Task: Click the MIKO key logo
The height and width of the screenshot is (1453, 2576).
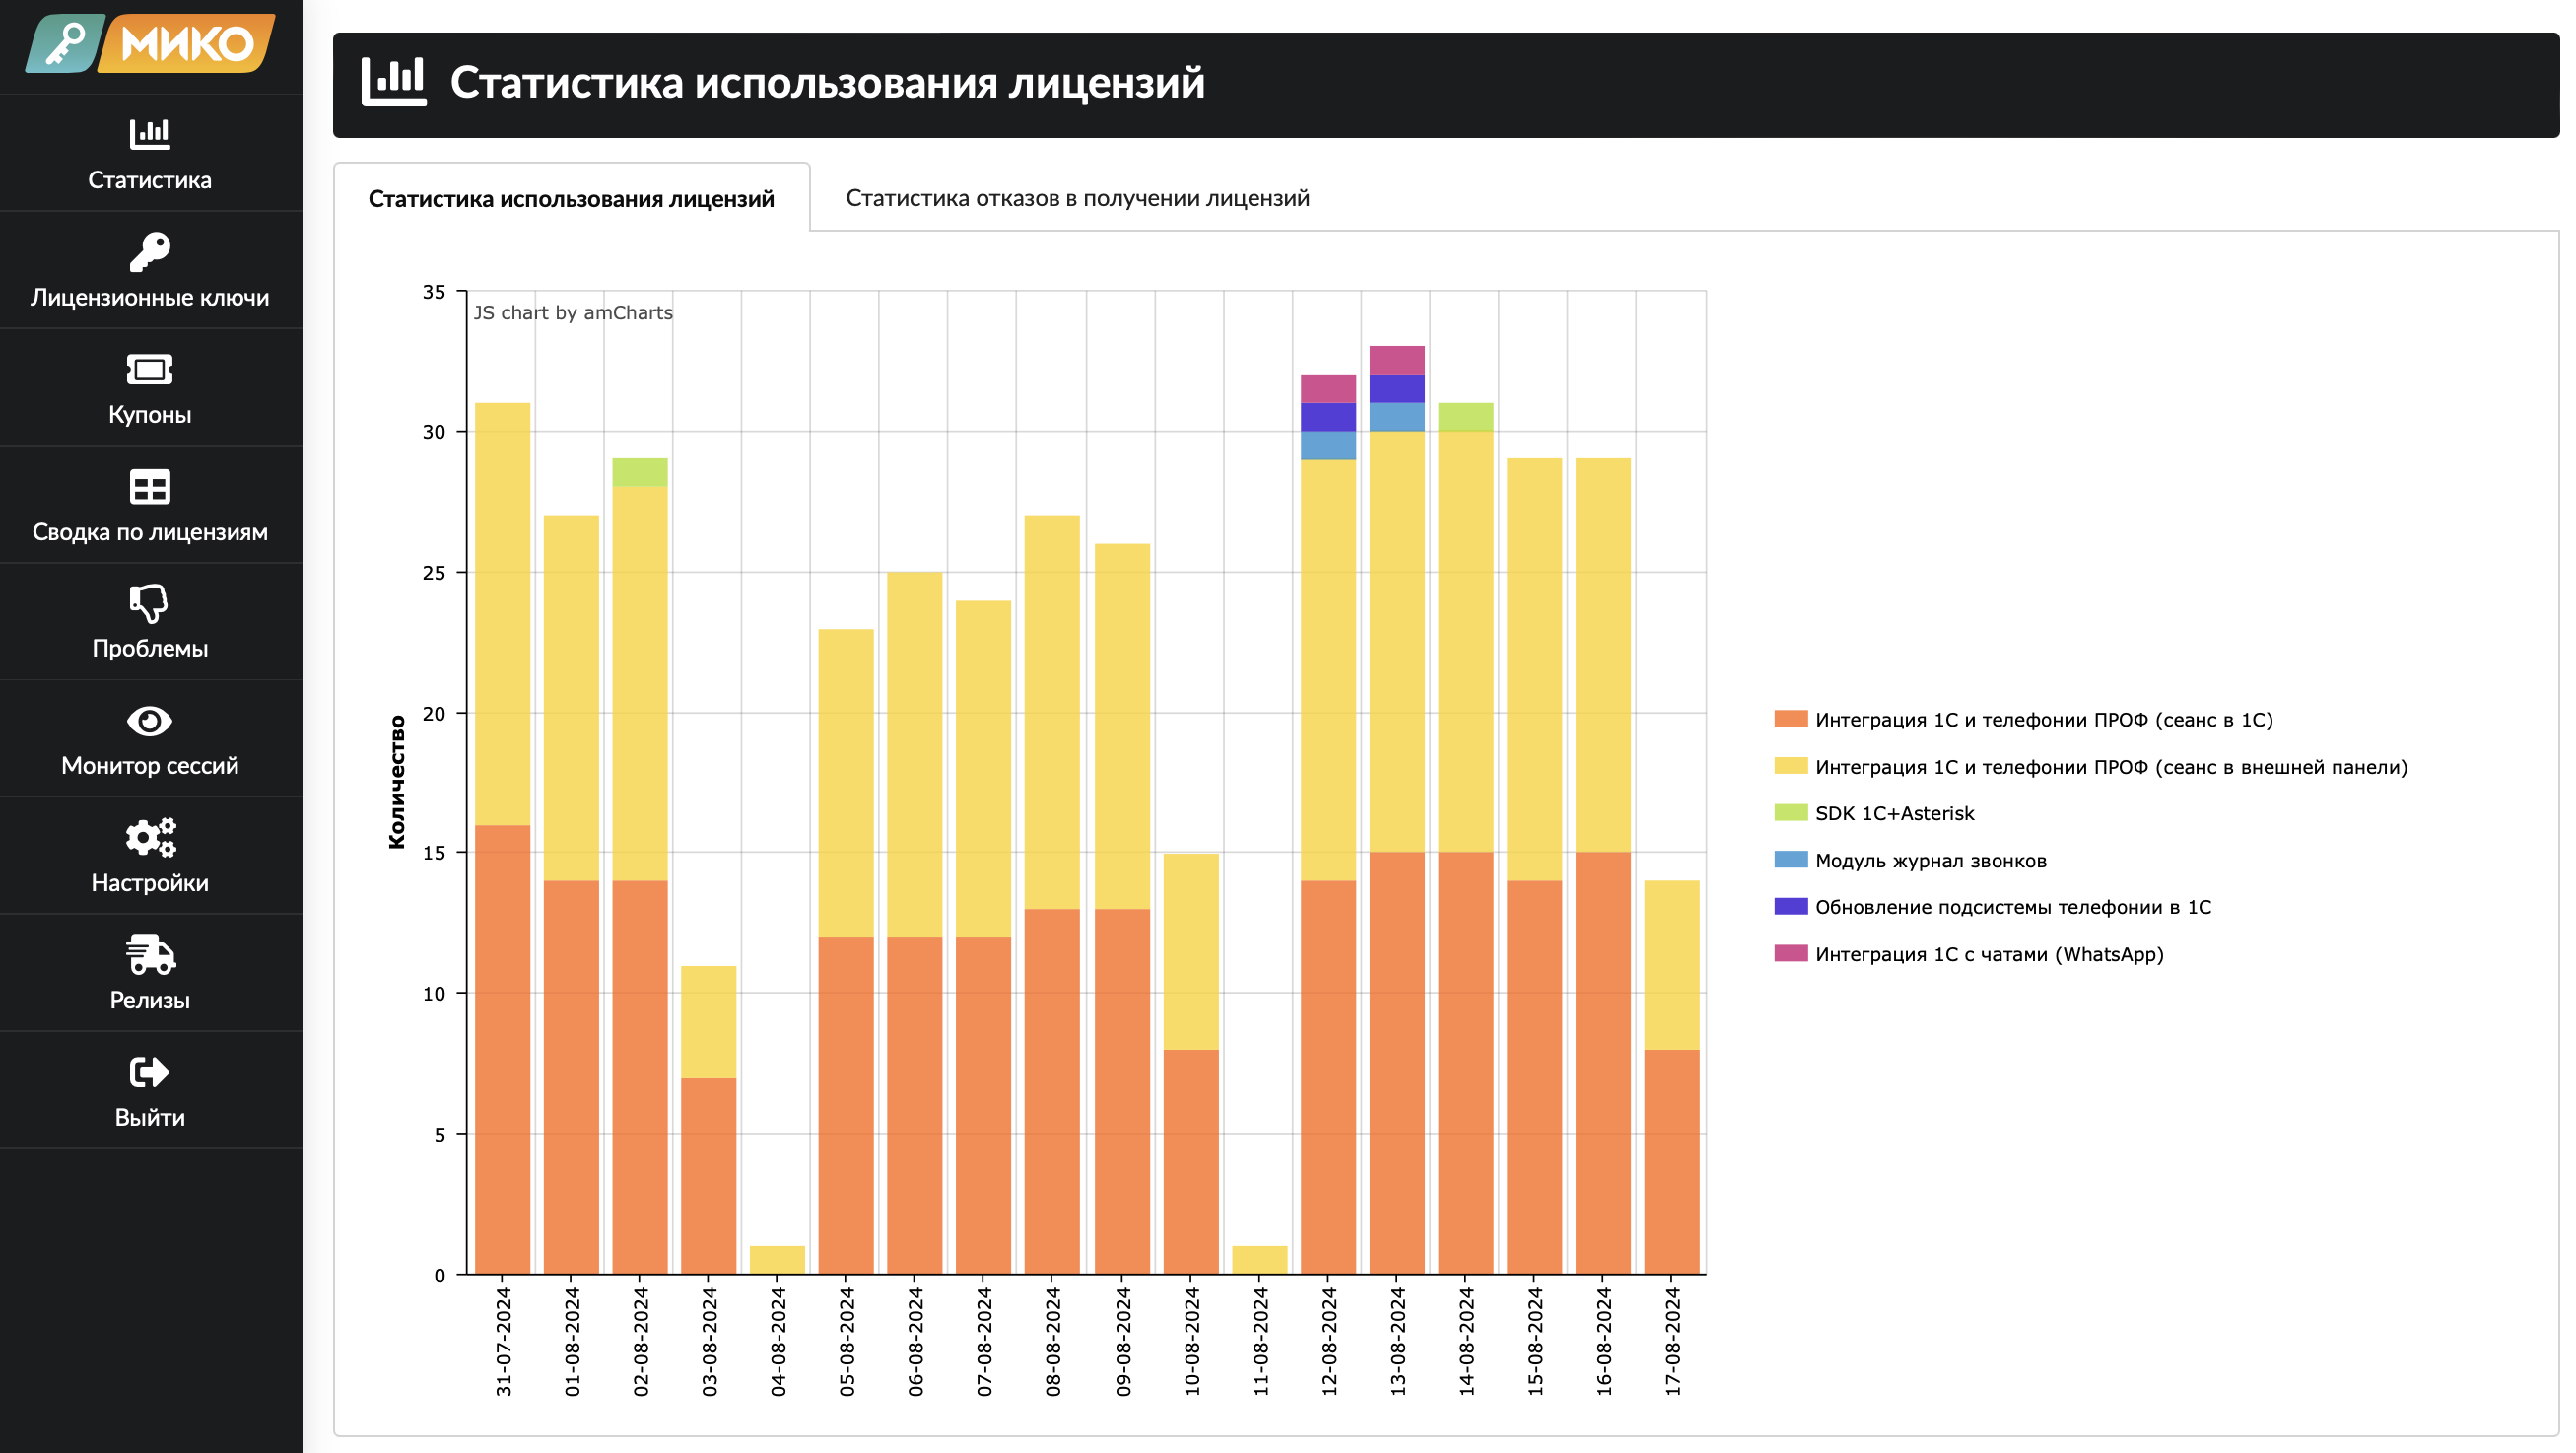Action: pyautogui.click(x=150, y=43)
